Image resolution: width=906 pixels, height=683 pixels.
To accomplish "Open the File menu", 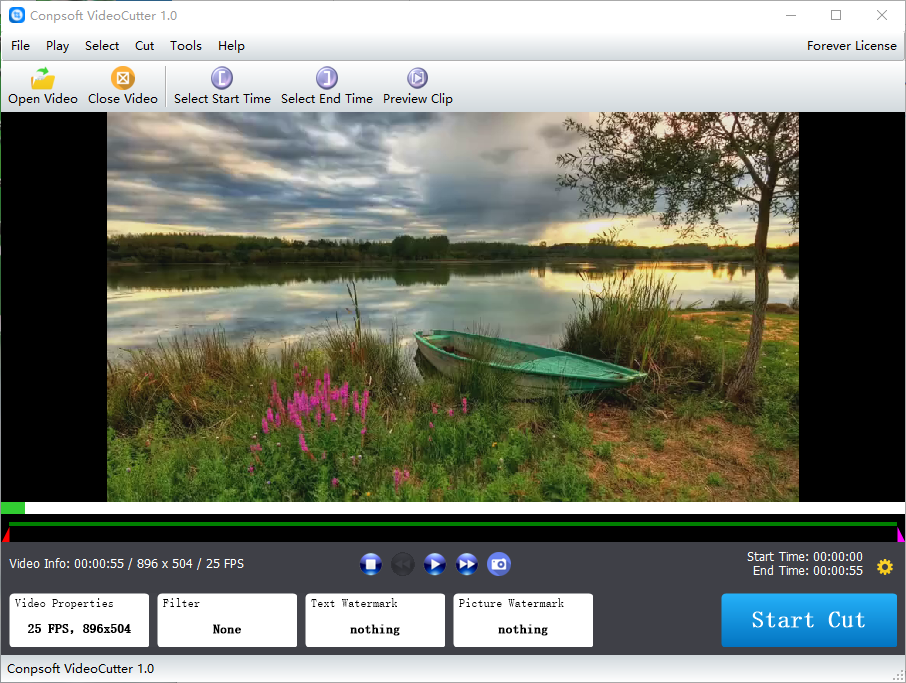I will tap(20, 46).
